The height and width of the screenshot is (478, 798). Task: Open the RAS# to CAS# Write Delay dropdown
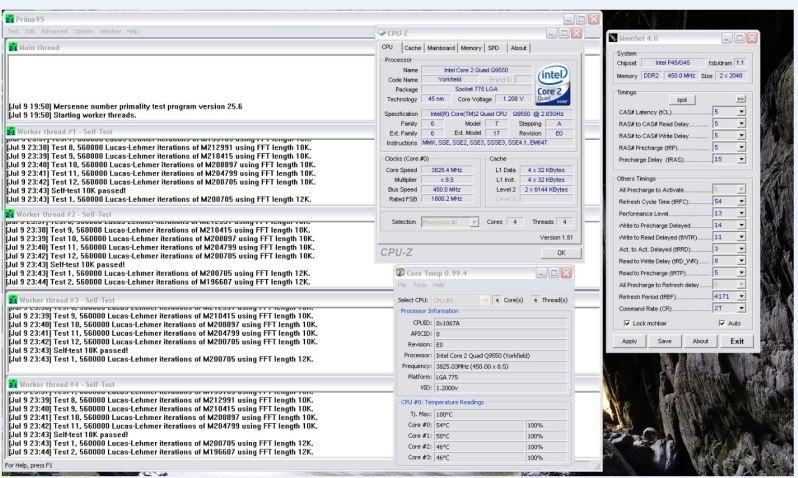pyautogui.click(x=741, y=135)
